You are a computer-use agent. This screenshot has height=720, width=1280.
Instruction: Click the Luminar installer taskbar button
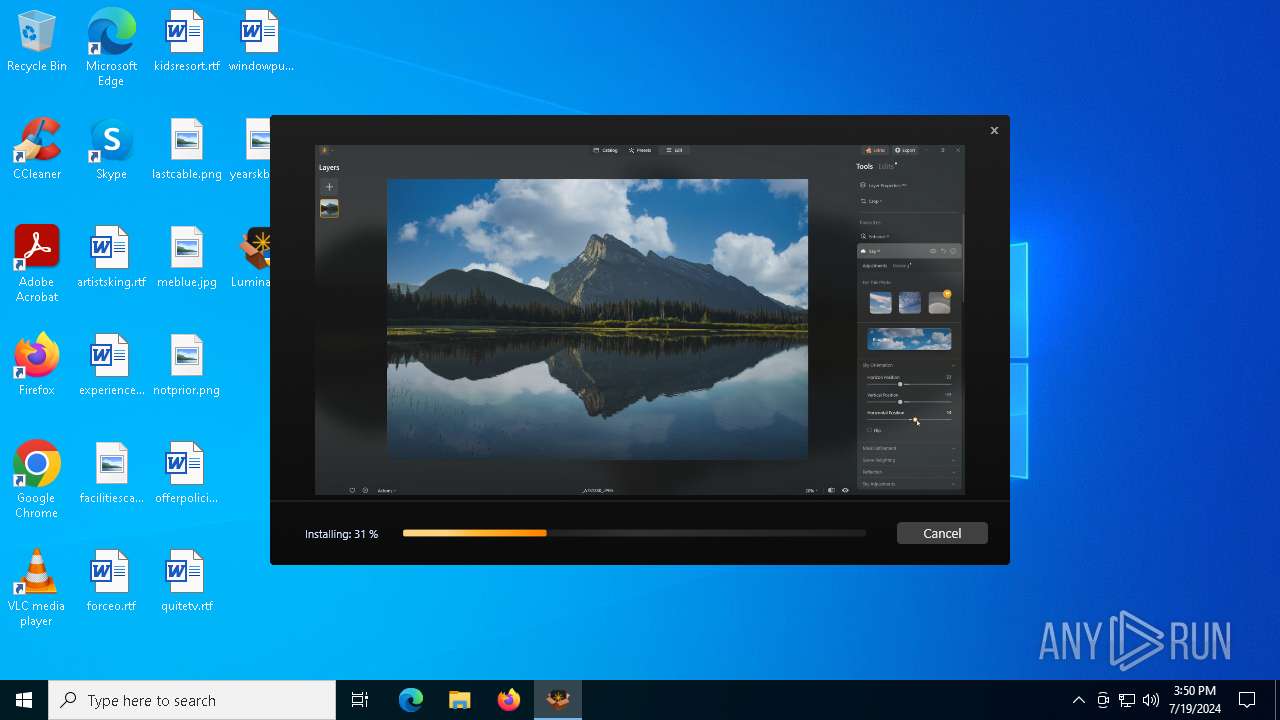pyautogui.click(x=558, y=700)
